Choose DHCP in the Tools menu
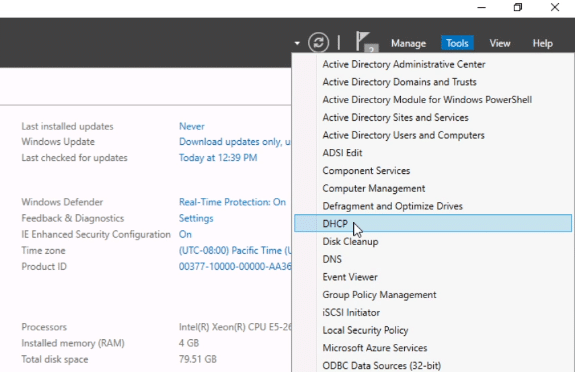575x372 pixels. point(433,223)
